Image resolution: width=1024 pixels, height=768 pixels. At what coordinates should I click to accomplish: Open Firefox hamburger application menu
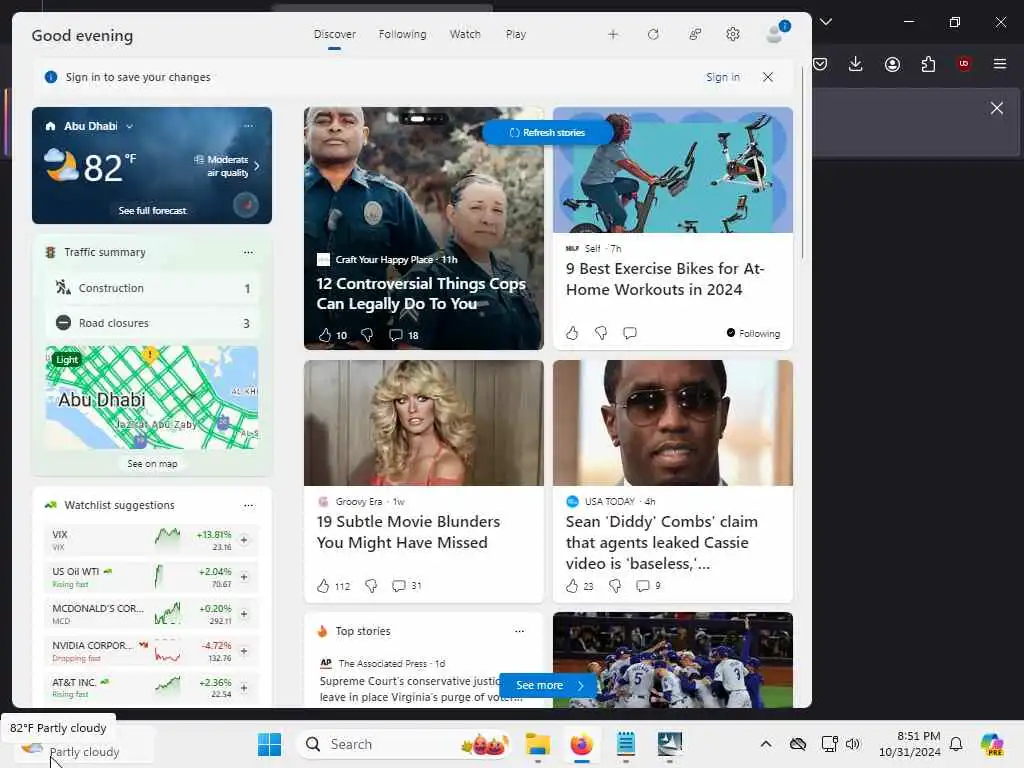pyautogui.click(x=1000, y=63)
